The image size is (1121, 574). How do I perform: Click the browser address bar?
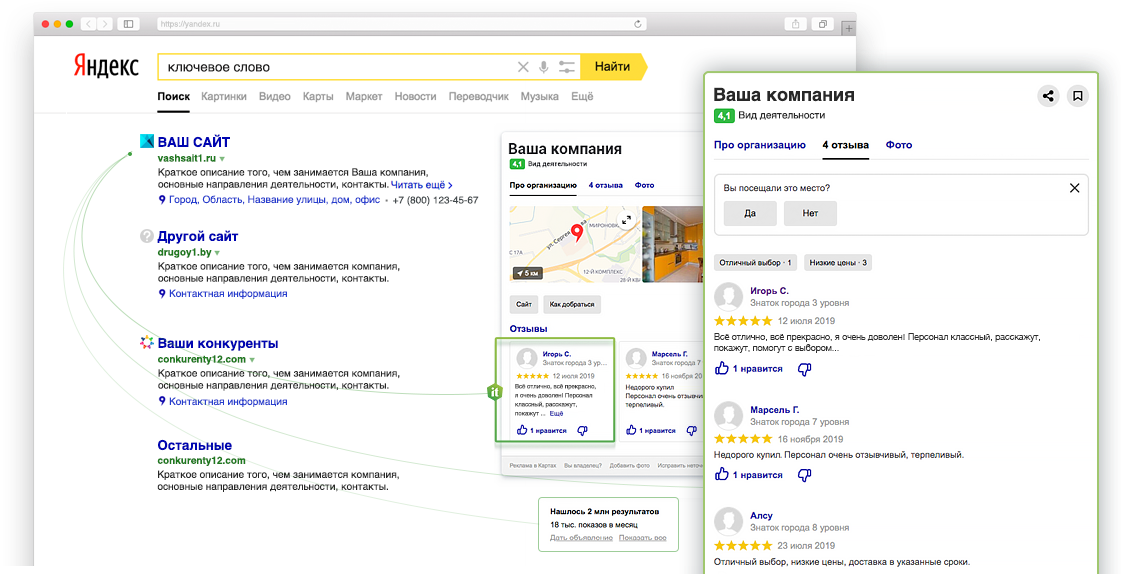click(x=402, y=24)
